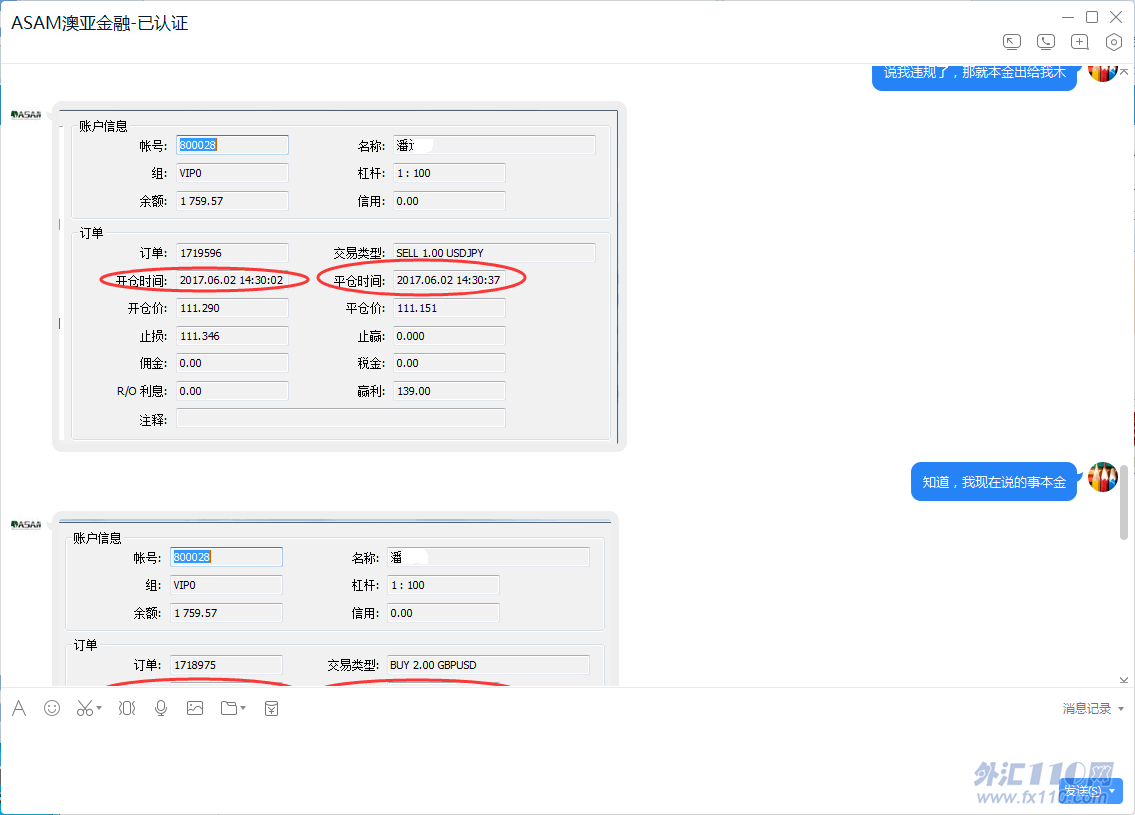Viewport: 1135px width, 815px height.
Task: Open the font formatting tool
Action: [20, 708]
